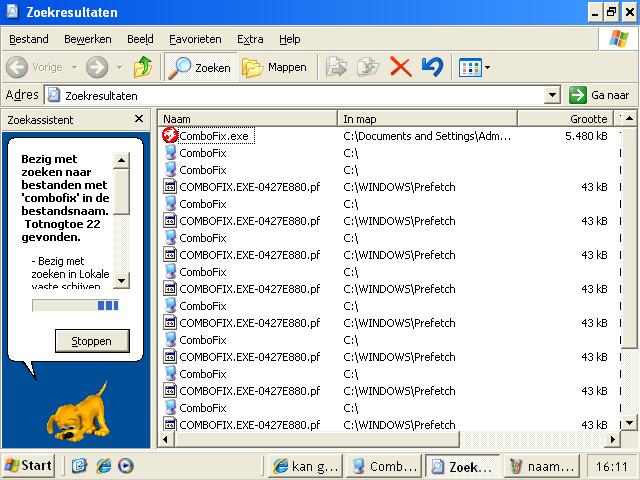Click search balloon scroll down arrow

point(121,280)
